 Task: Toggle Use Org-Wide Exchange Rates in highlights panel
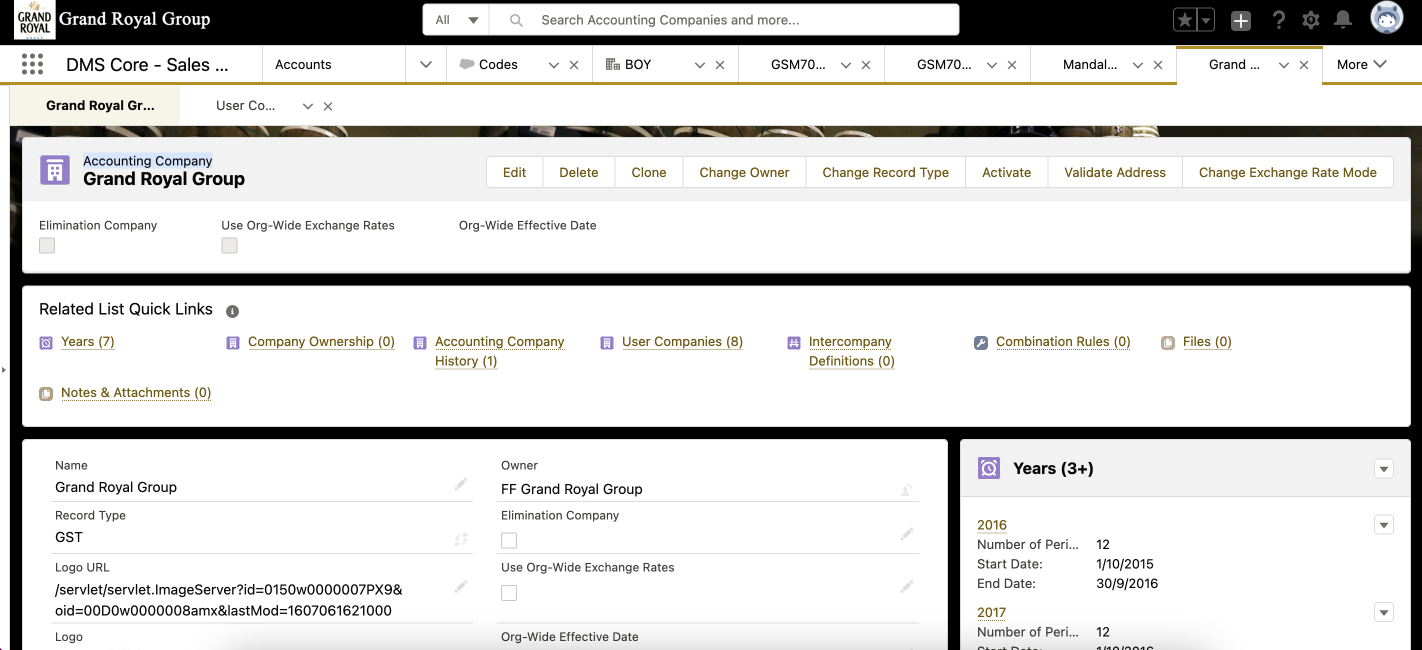230,246
